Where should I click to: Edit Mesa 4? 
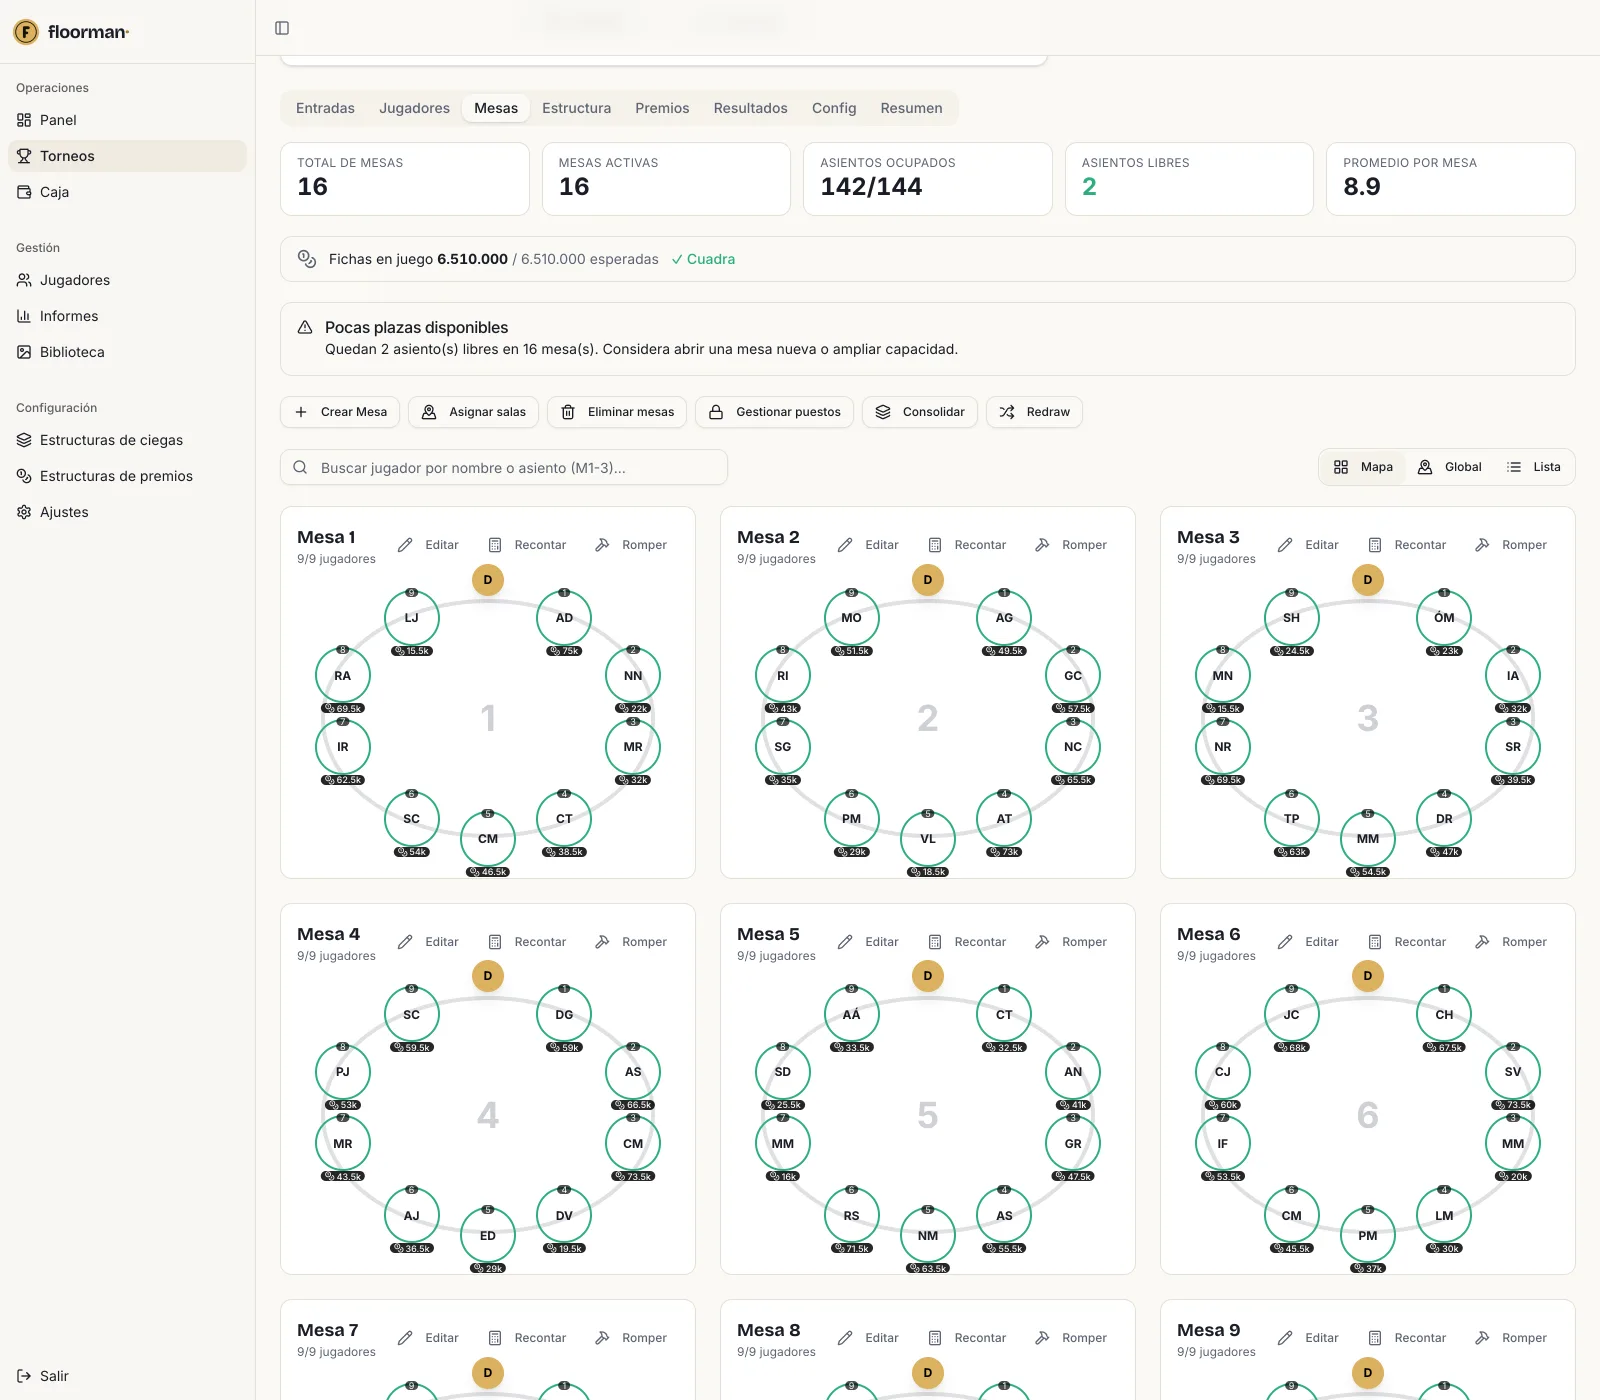(x=428, y=942)
